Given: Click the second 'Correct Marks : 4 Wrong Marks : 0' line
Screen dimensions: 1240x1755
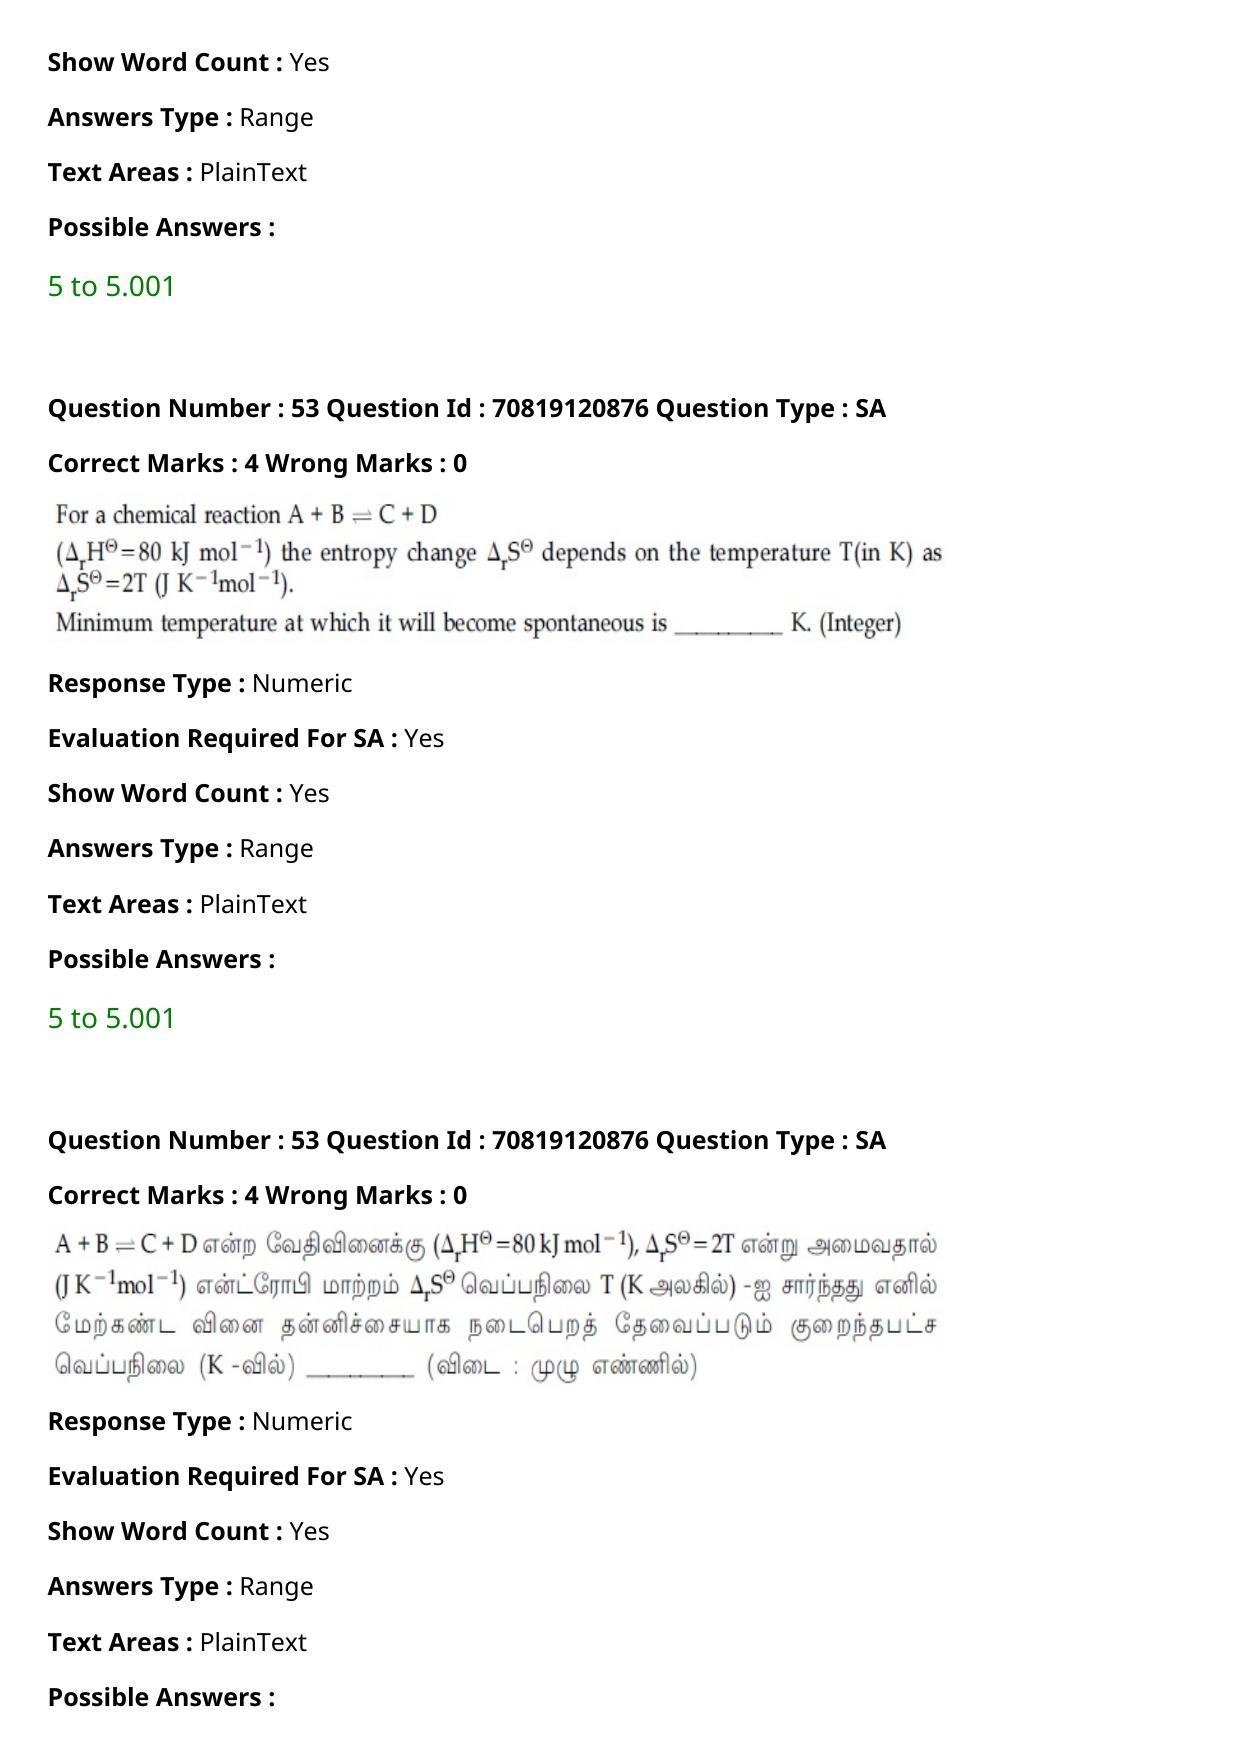Looking at the screenshot, I should click(257, 1195).
